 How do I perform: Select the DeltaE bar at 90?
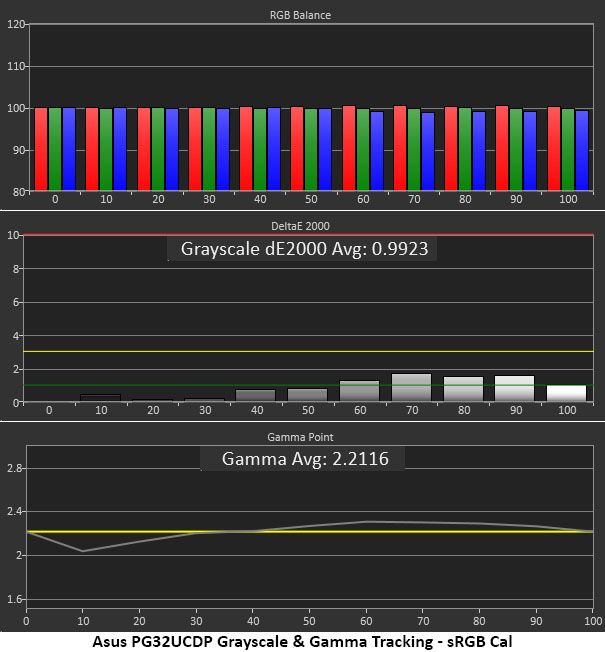click(514, 389)
